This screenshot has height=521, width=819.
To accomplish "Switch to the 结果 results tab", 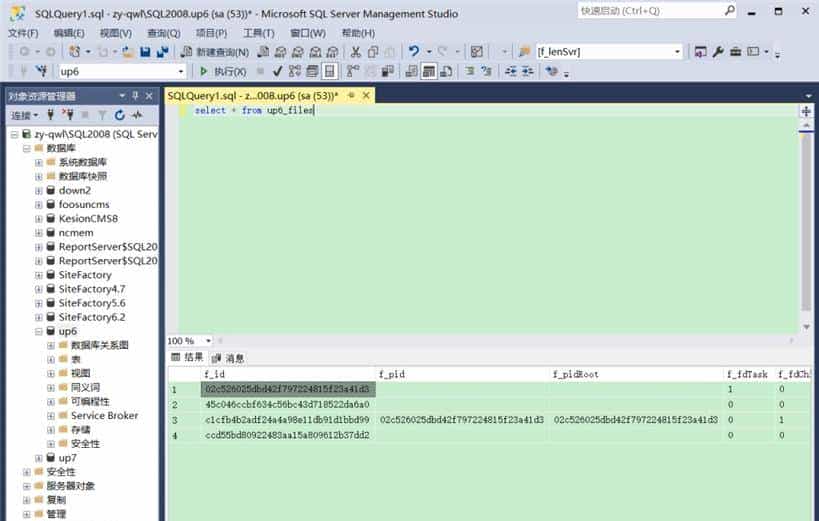I will point(187,357).
